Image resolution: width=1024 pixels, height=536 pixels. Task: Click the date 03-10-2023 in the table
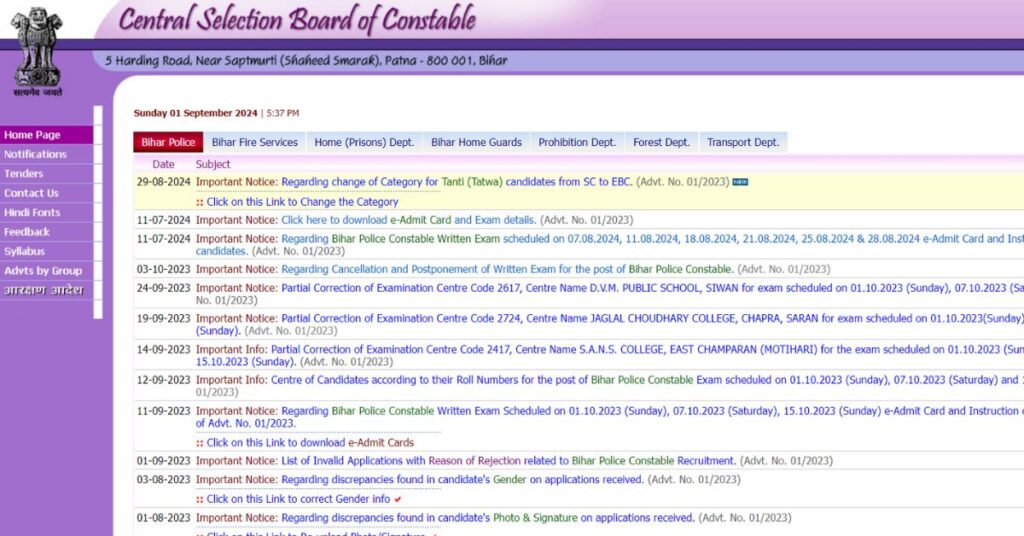click(163, 269)
